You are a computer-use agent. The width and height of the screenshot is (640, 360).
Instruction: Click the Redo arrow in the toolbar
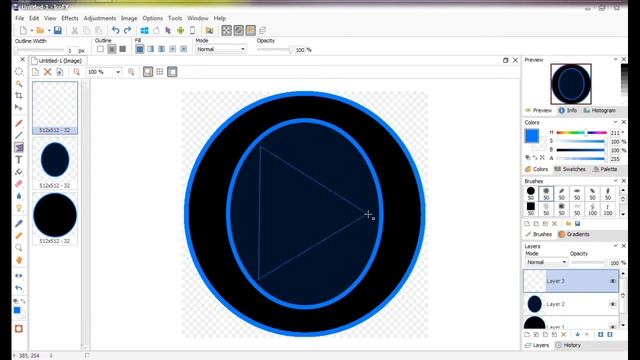pyautogui.click(x=127, y=30)
